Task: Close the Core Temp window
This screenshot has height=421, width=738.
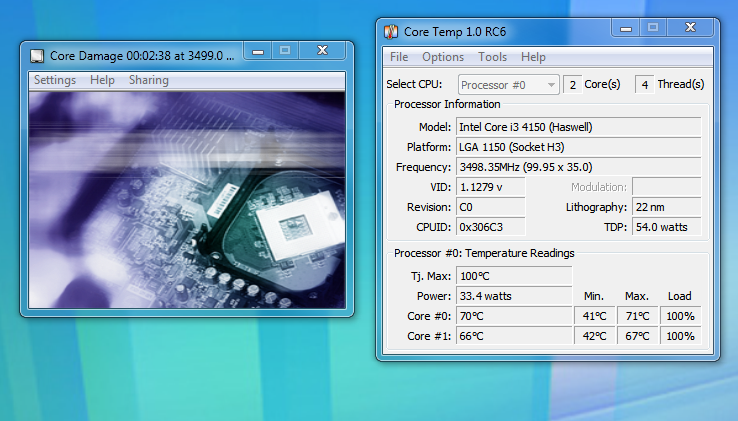Action: 690,27
